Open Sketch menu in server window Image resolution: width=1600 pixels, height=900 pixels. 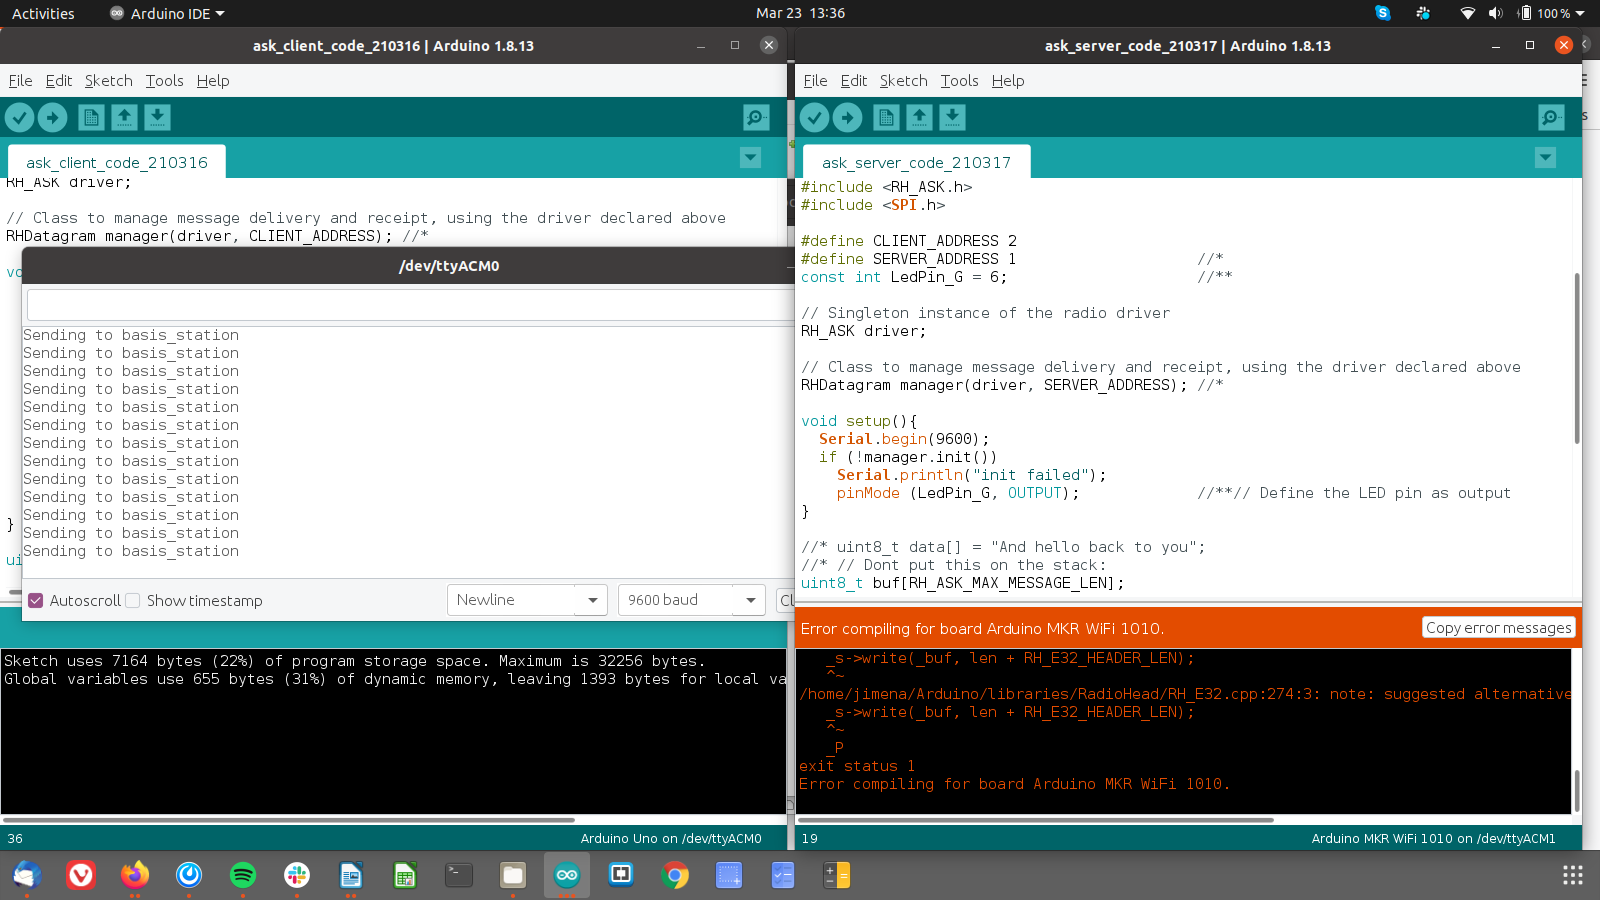tap(903, 81)
